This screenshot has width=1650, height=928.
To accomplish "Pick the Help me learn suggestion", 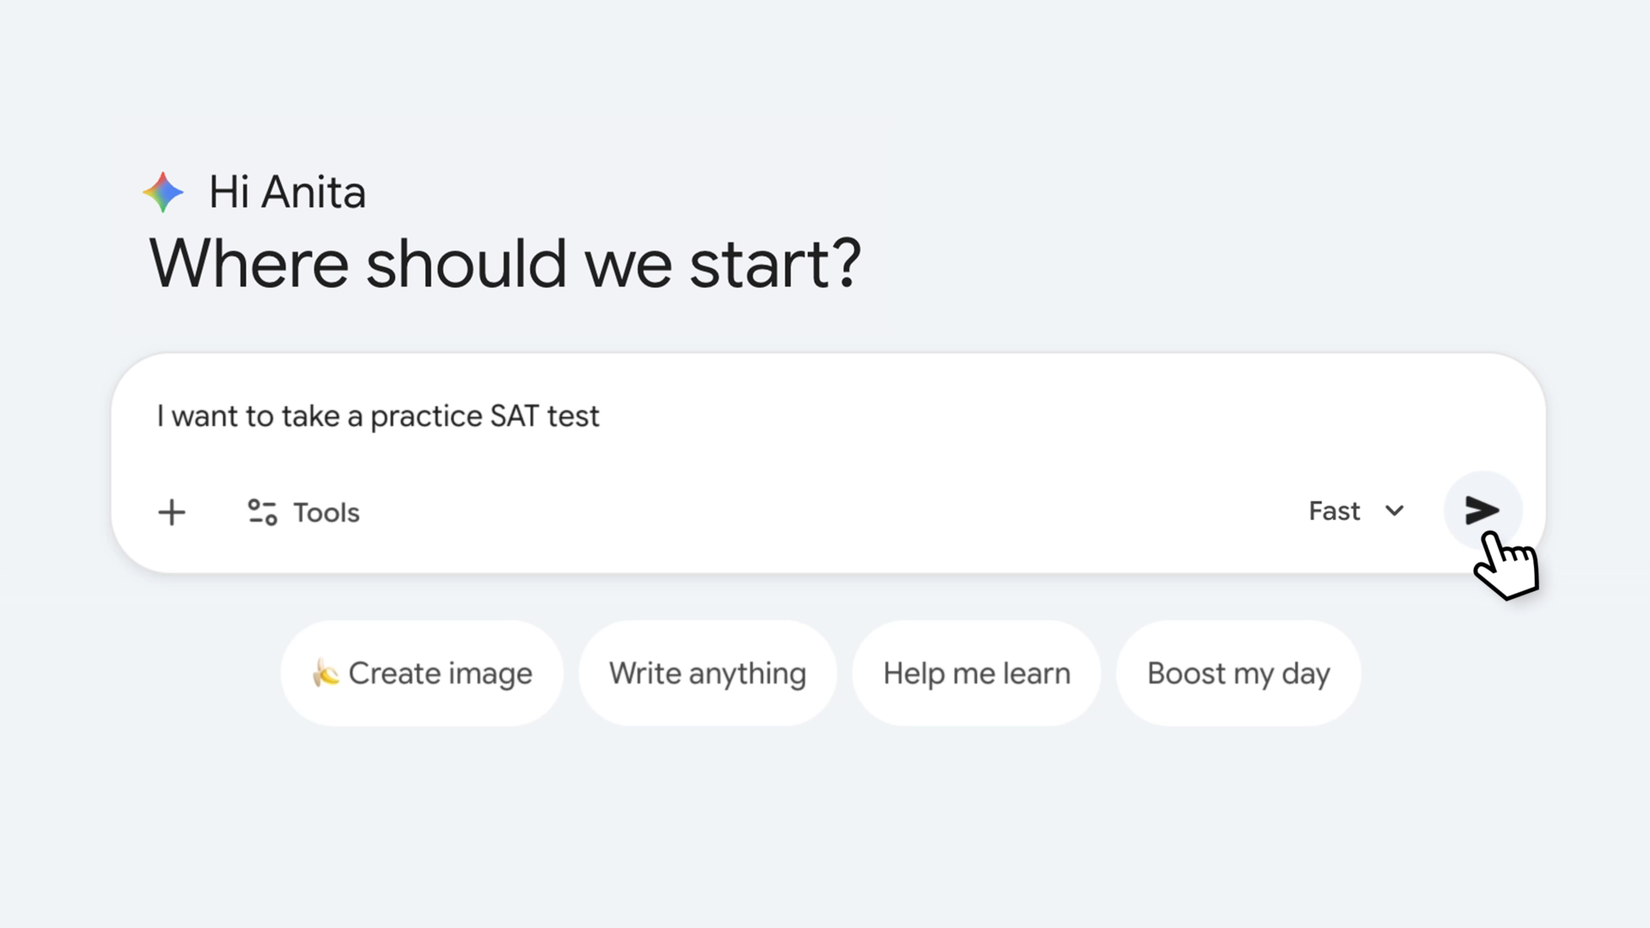I will pyautogui.click(x=976, y=673).
